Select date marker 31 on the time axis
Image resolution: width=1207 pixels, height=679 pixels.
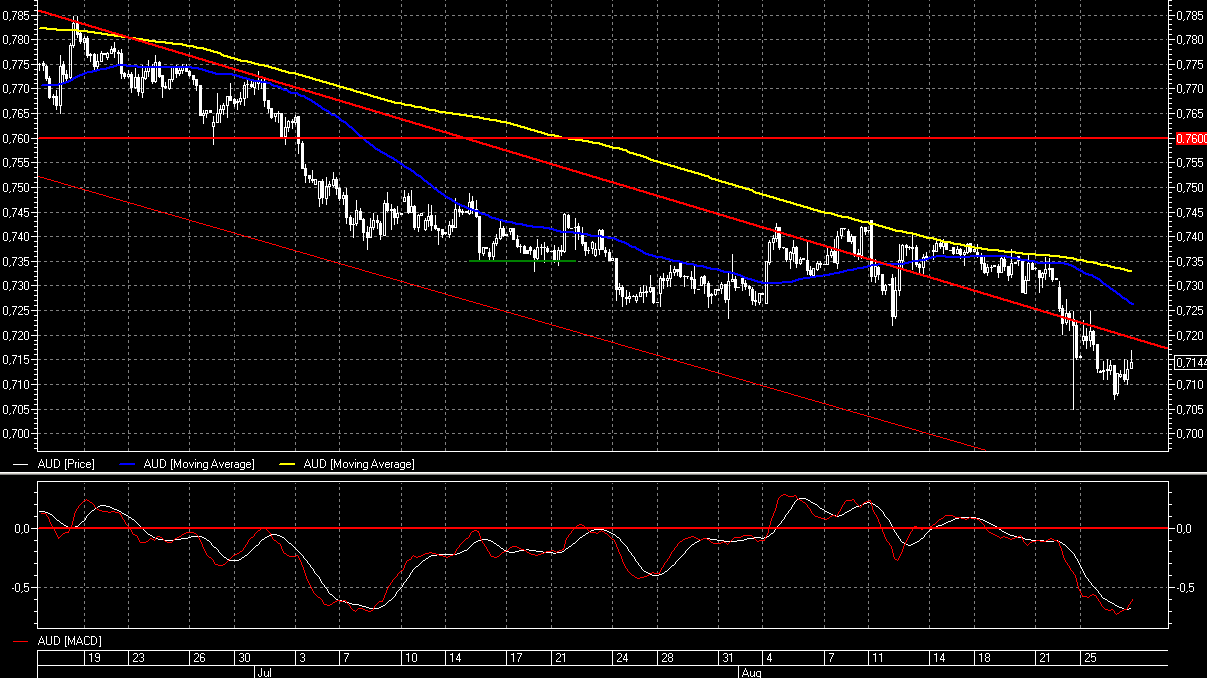click(730, 658)
